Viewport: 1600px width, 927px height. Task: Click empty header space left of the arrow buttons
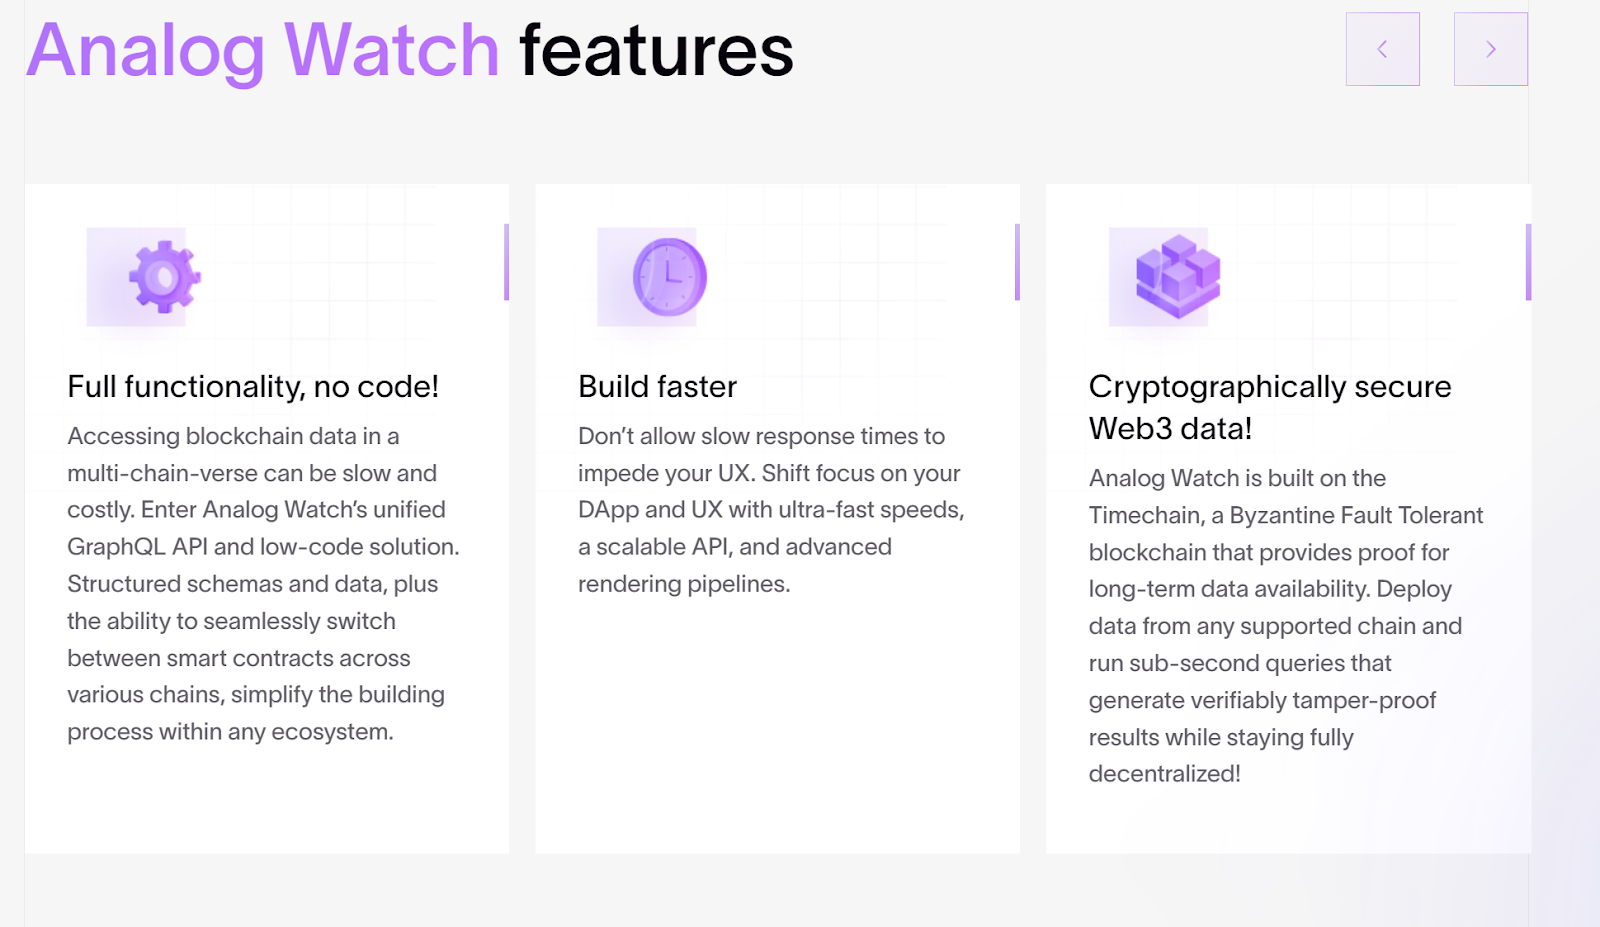click(1070, 50)
